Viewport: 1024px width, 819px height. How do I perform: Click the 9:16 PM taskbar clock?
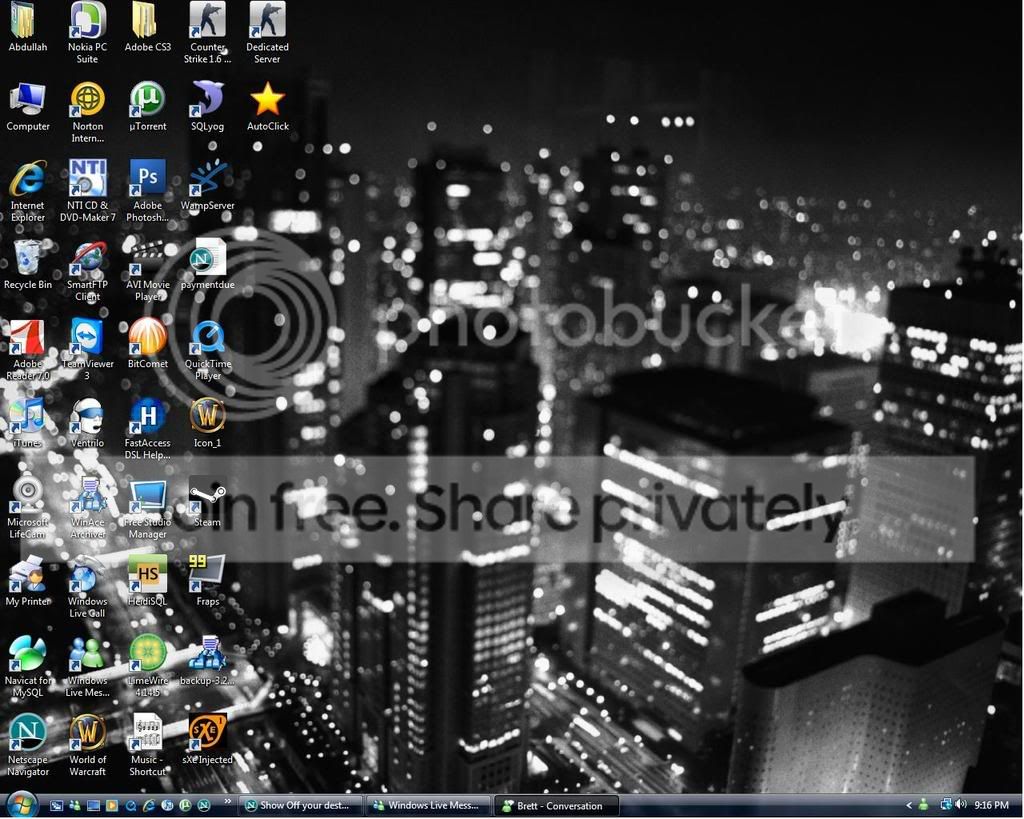click(x=991, y=805)
